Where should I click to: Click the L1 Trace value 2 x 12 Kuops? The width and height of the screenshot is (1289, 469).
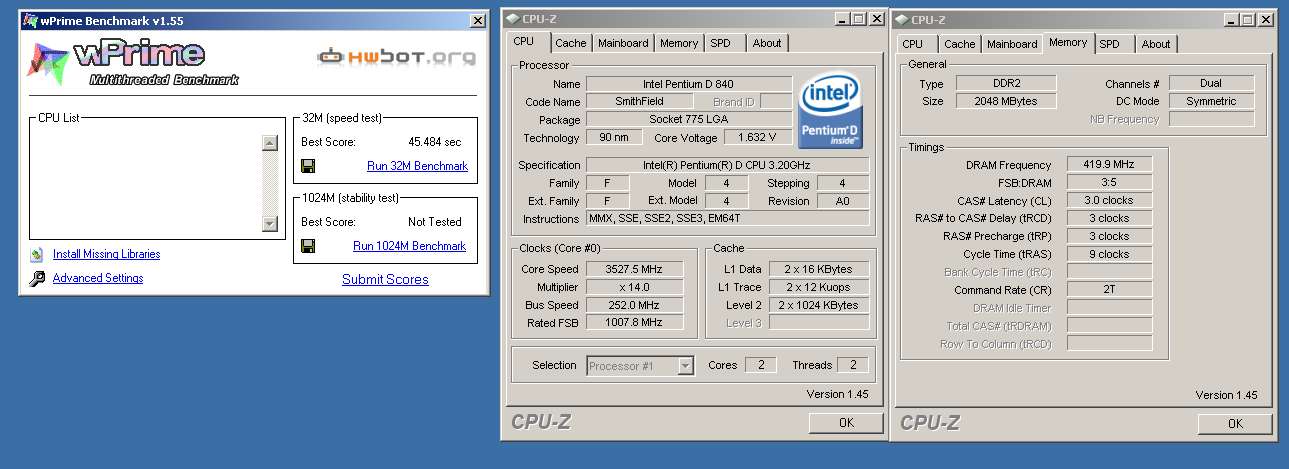[819, 287]
